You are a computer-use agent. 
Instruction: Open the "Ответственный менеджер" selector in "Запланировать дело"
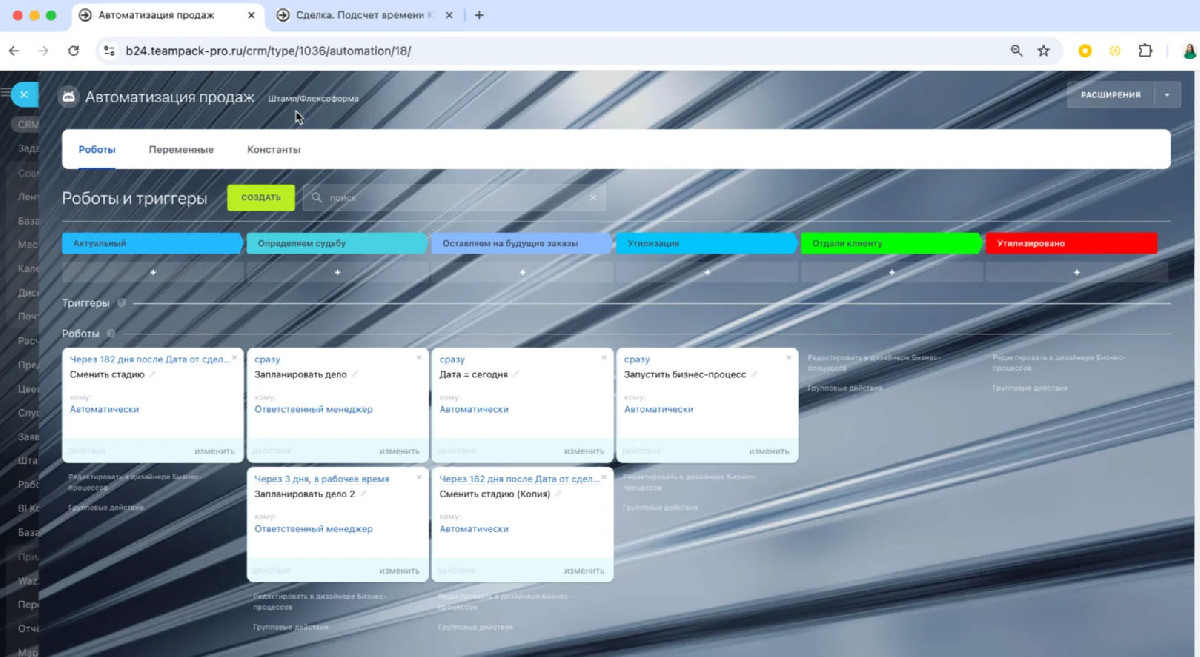click(313, 409)
